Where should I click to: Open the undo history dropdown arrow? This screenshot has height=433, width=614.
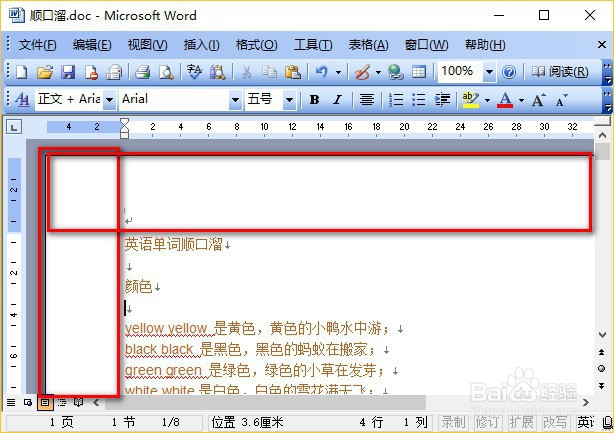tap(338, 72)
